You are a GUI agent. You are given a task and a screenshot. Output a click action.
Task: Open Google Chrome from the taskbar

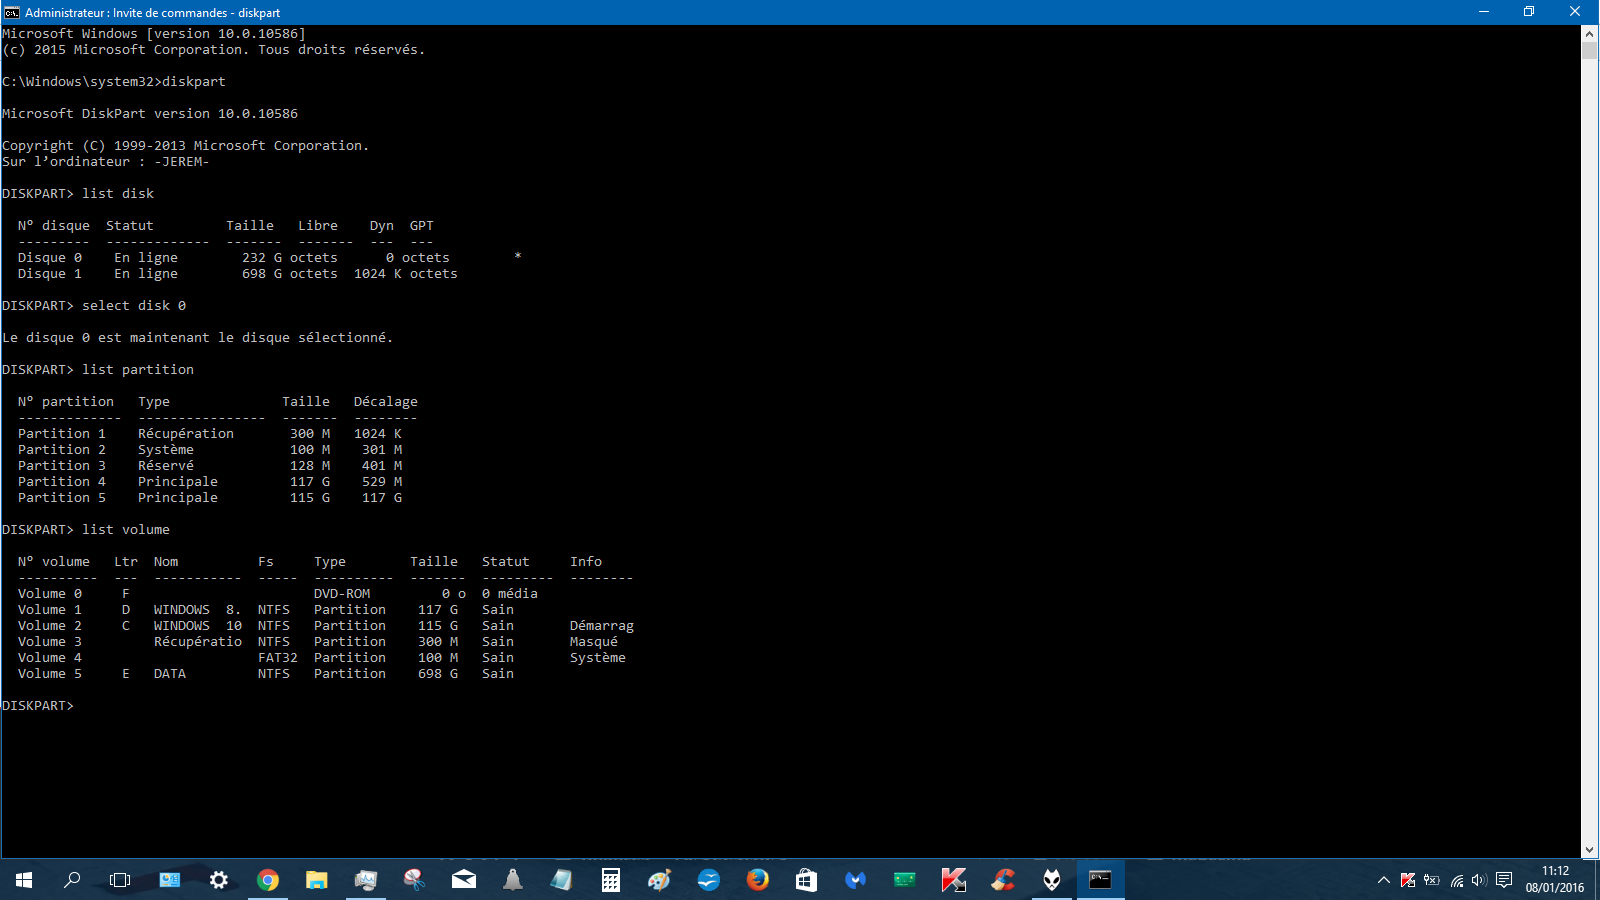pyautogui.click(x=267, y=880)
